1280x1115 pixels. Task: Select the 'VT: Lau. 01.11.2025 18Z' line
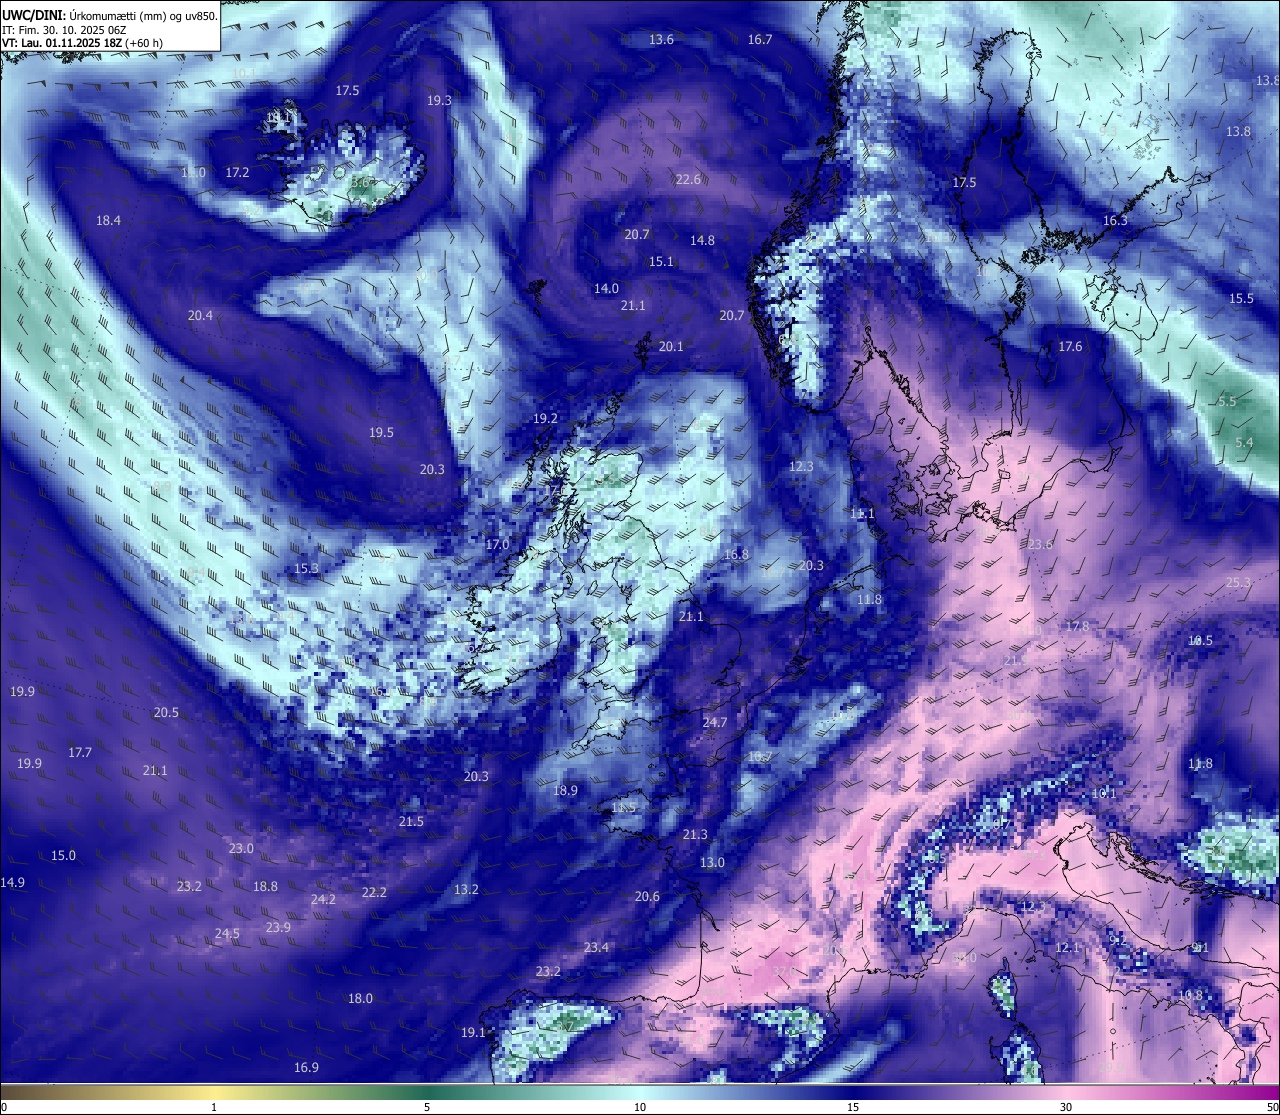(x=61, y=43)
